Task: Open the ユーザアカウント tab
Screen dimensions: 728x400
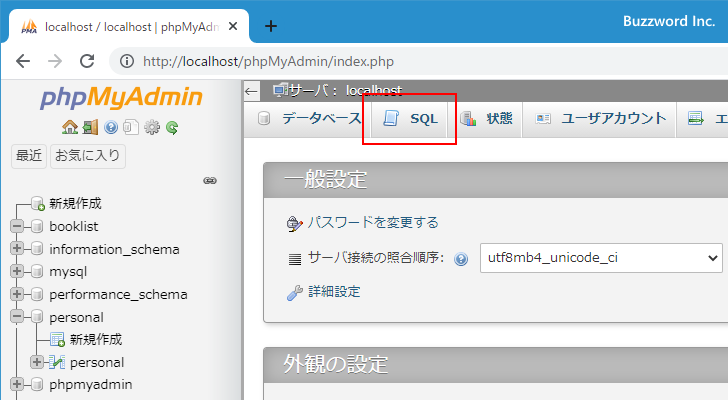Action: click(599, 119)
